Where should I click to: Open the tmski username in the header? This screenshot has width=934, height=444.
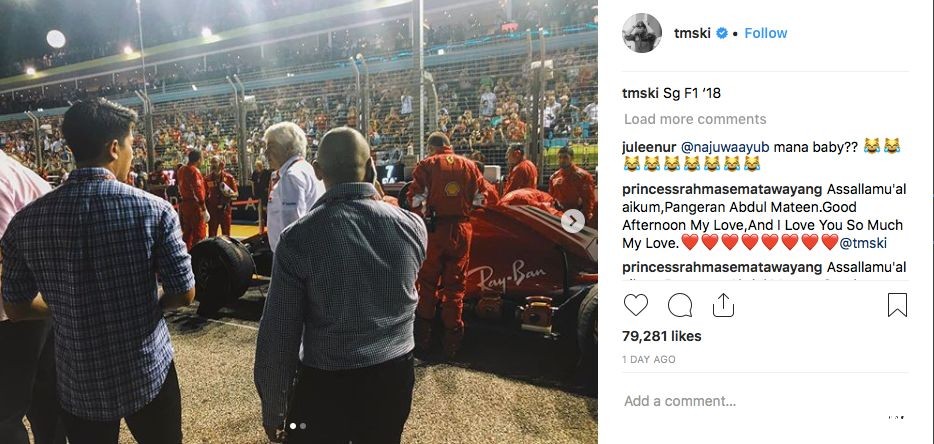click(692, 33)
